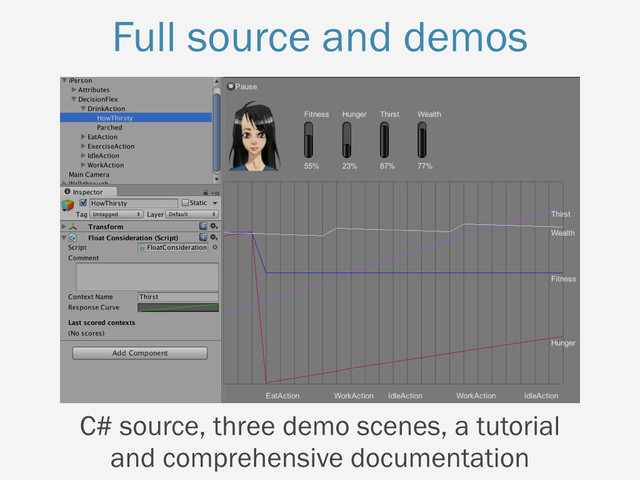Collapse the iPerson tree node
The image size is (640, 480).
pyautogui.click(x=64, y=80)
